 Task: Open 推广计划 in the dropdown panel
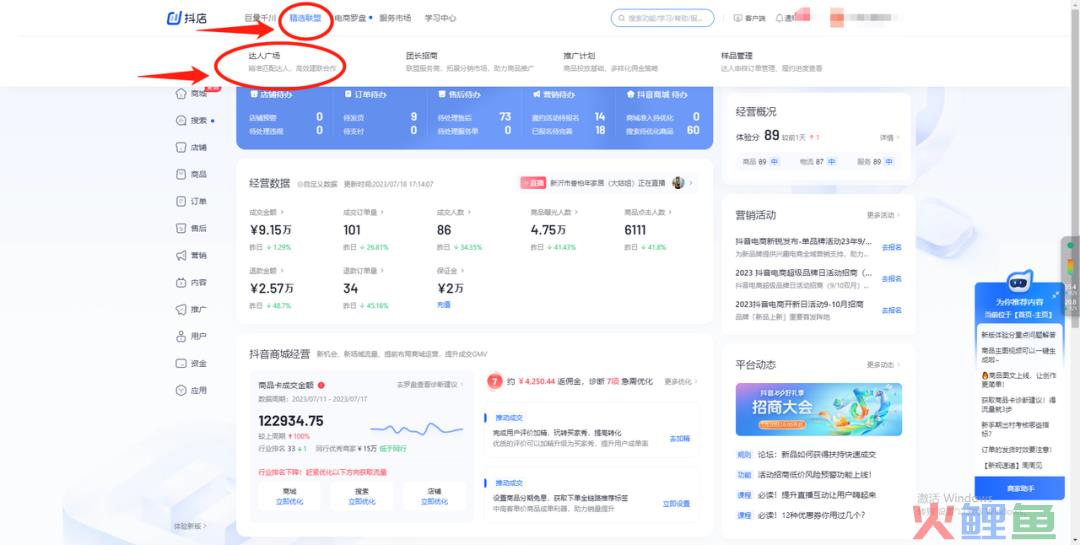point(579,55)
